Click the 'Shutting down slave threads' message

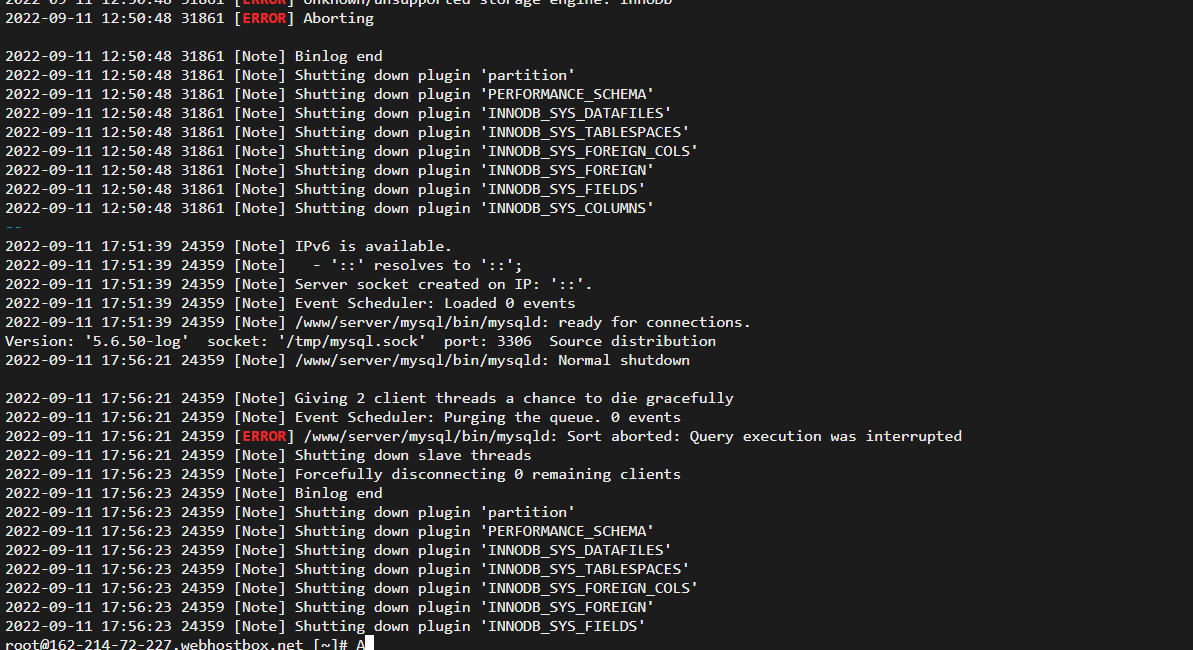[x=412, y=455]
